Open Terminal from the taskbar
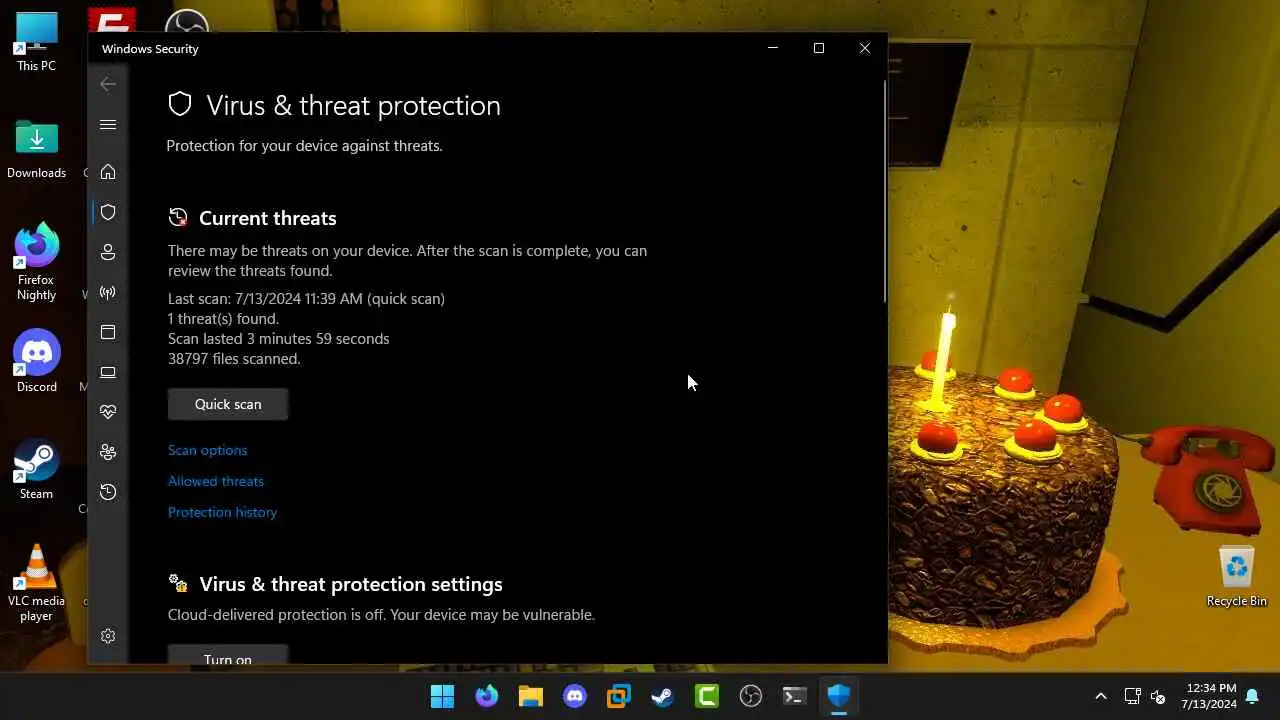1280x720 pixels. tap(795, 696)
